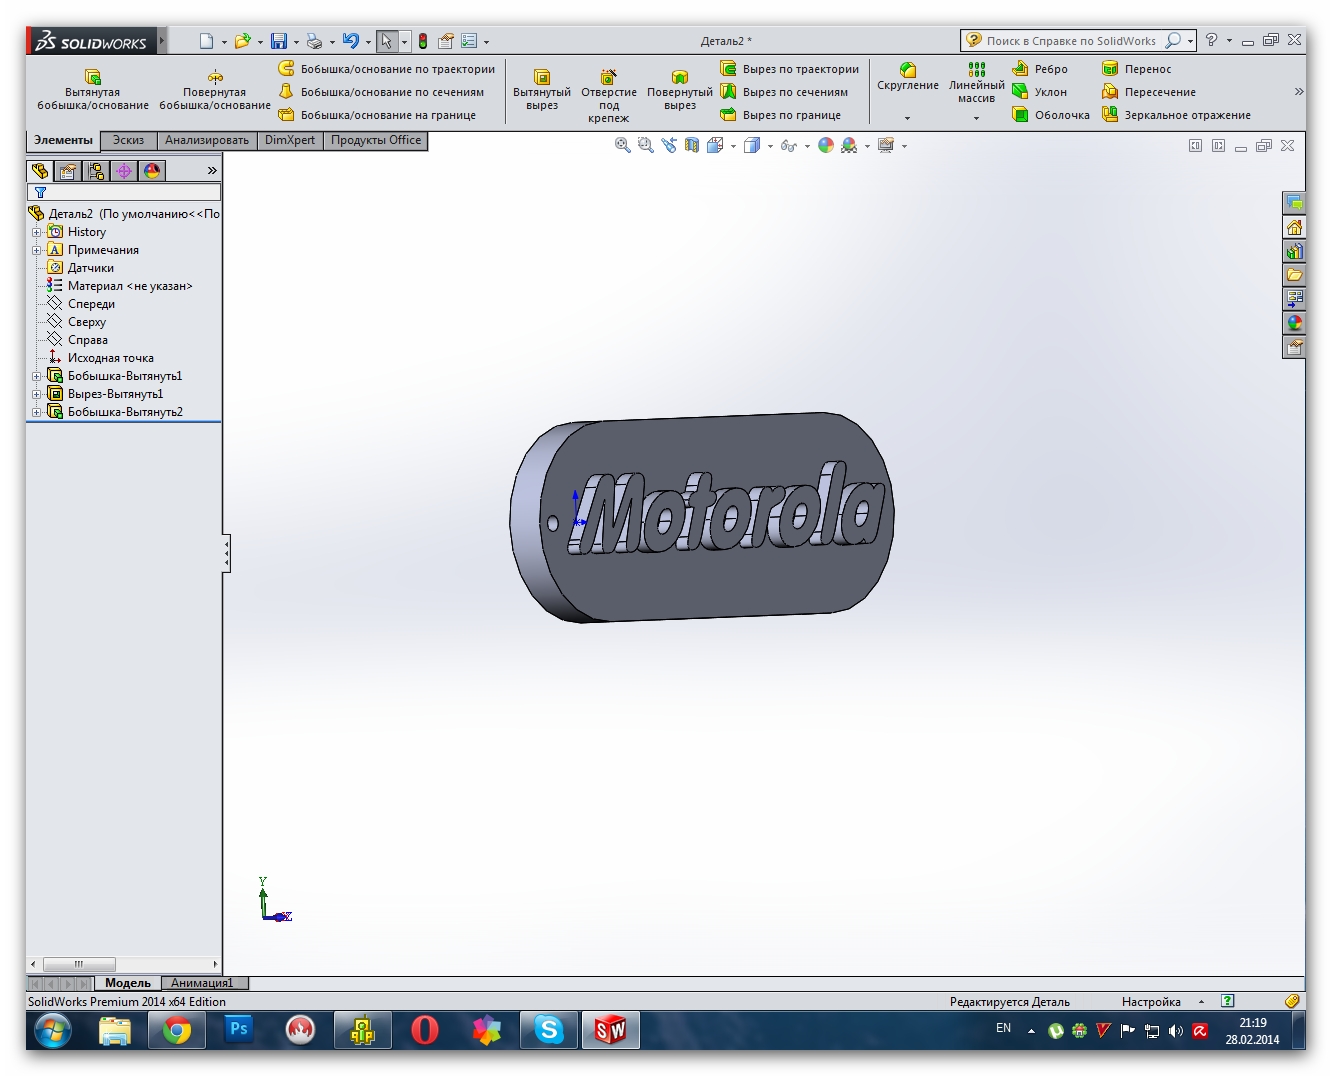Open the Design Library task pane tab
The image size is (1332, 1076).
click(1295, 251)
